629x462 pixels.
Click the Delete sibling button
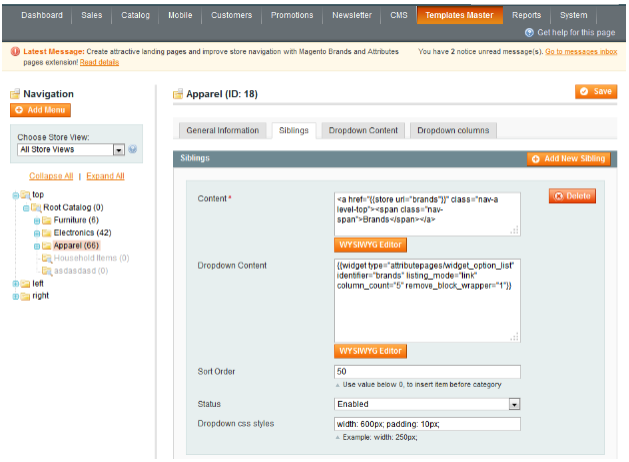click(x=572, y=196)
